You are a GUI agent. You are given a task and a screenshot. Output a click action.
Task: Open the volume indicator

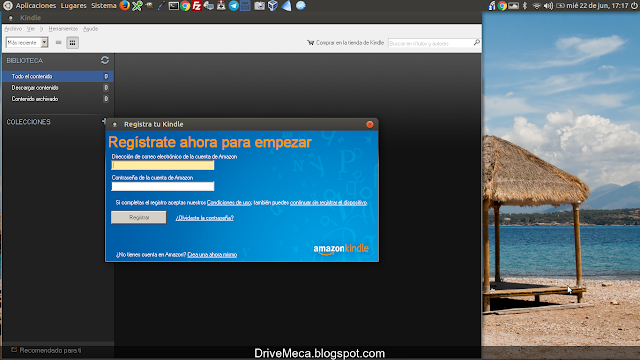click(x=548, y=6)
